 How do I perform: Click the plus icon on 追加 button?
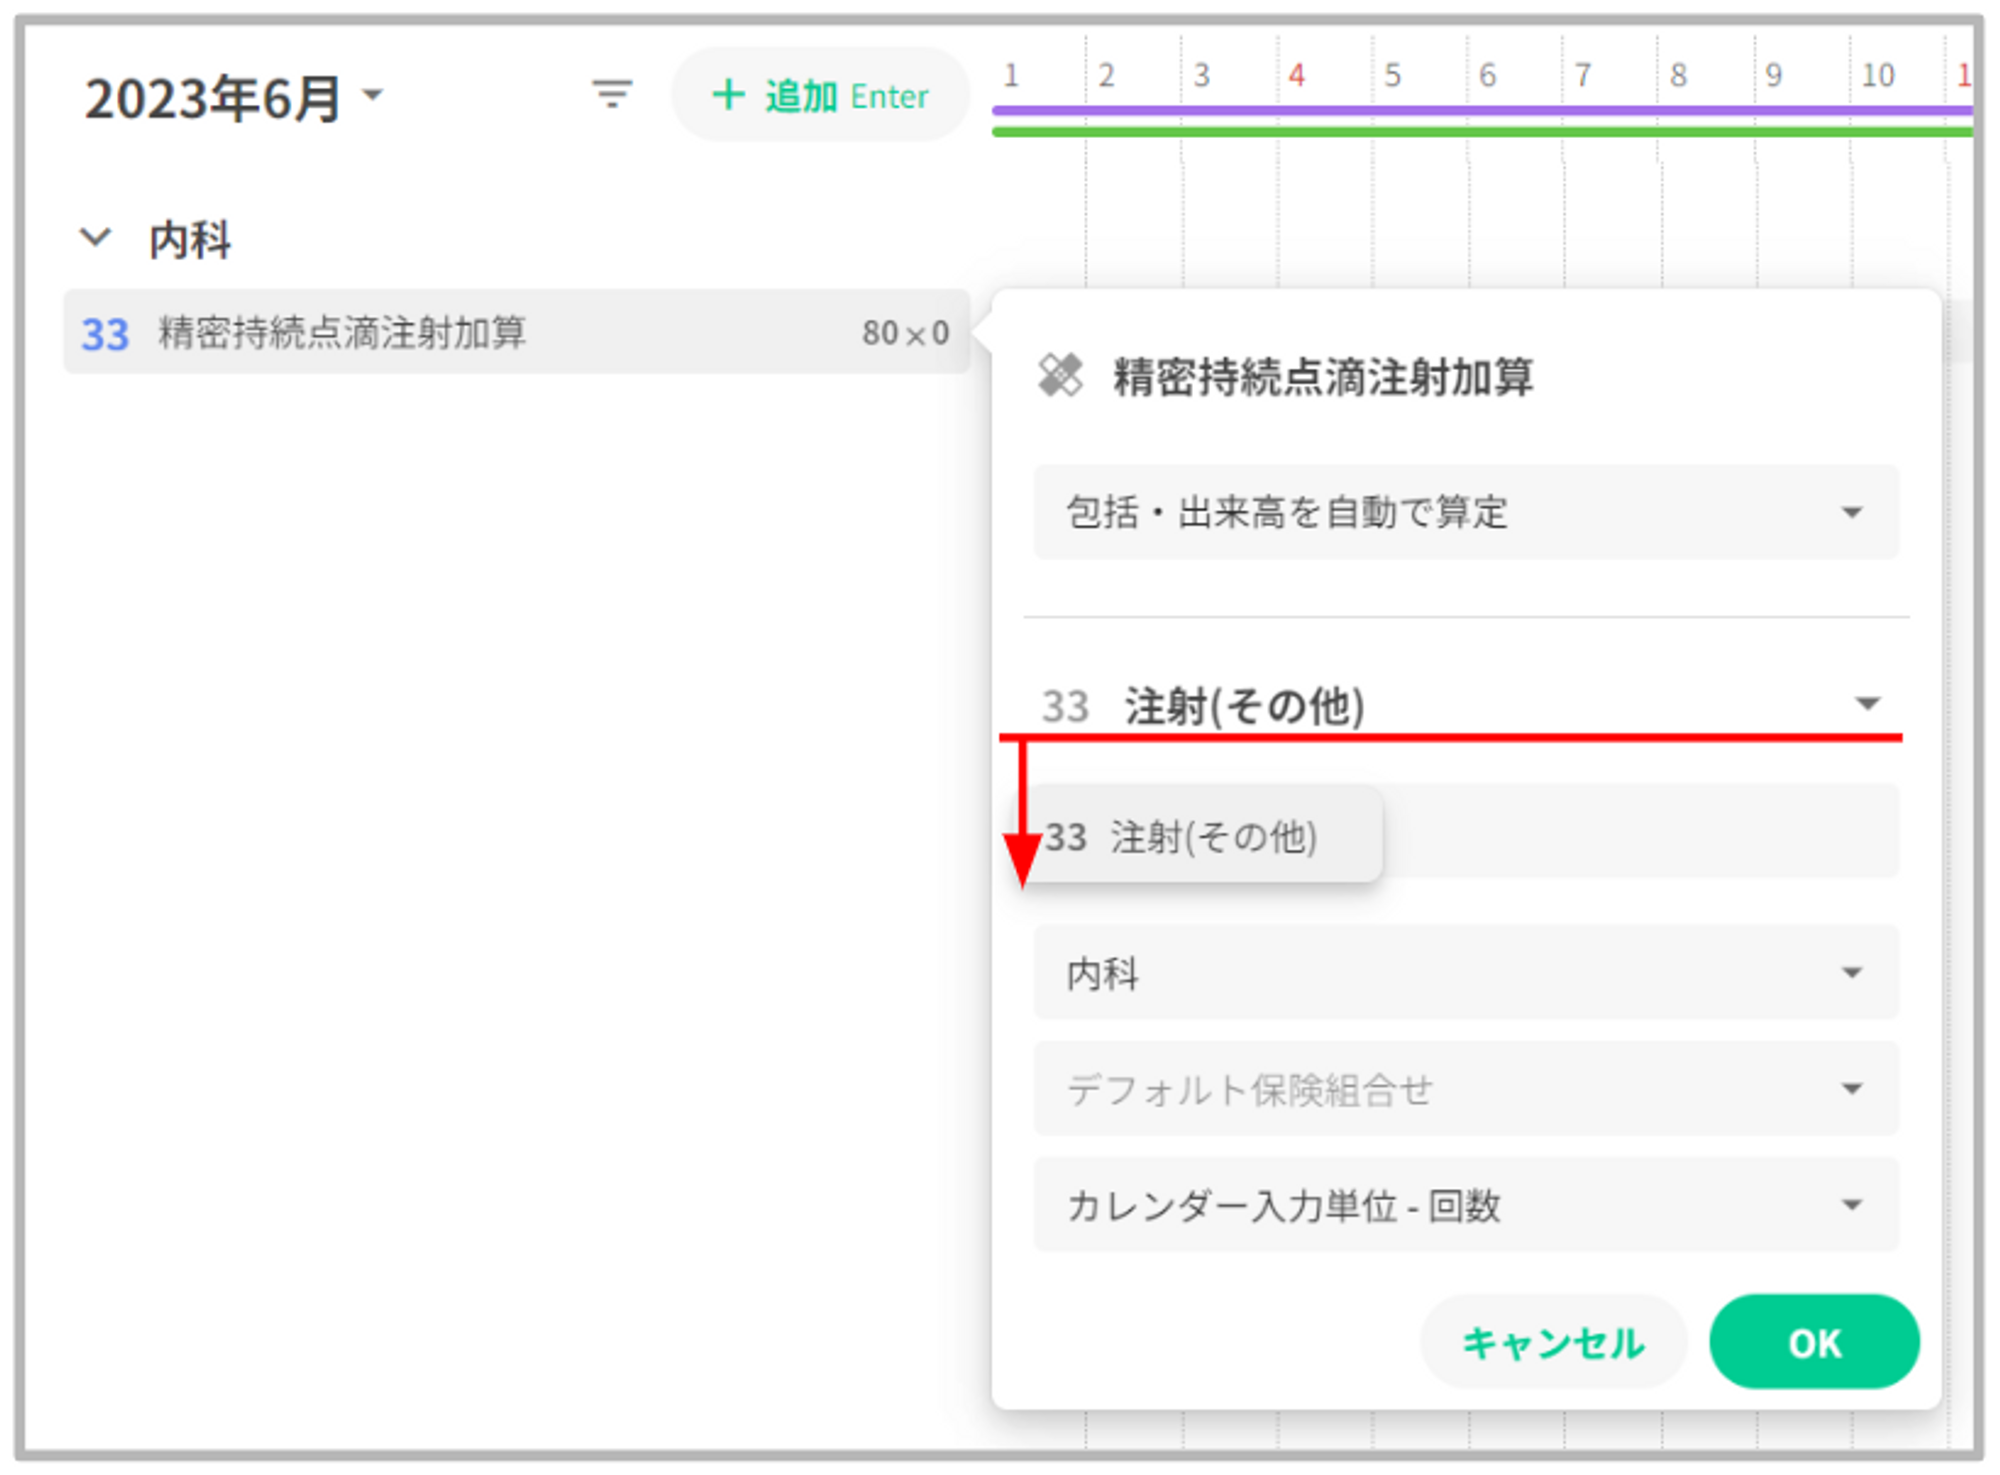pyautogui.click(x=728, y=95)
